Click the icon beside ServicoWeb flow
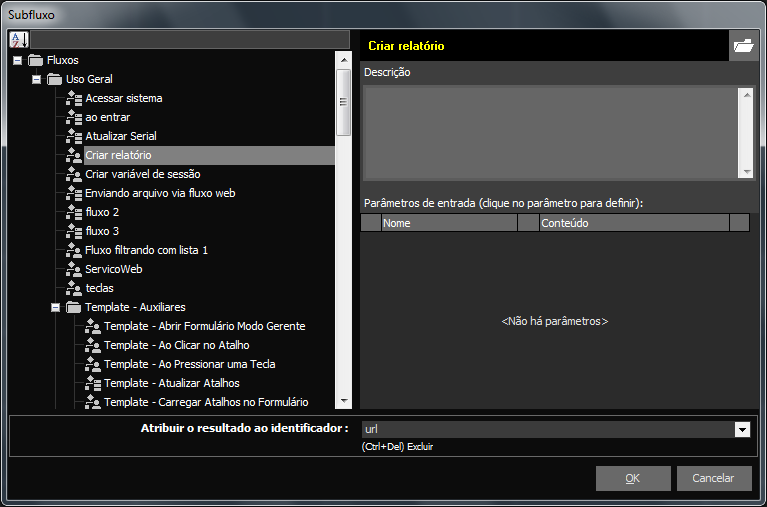 pyautogui.click(x=73, y=269)
